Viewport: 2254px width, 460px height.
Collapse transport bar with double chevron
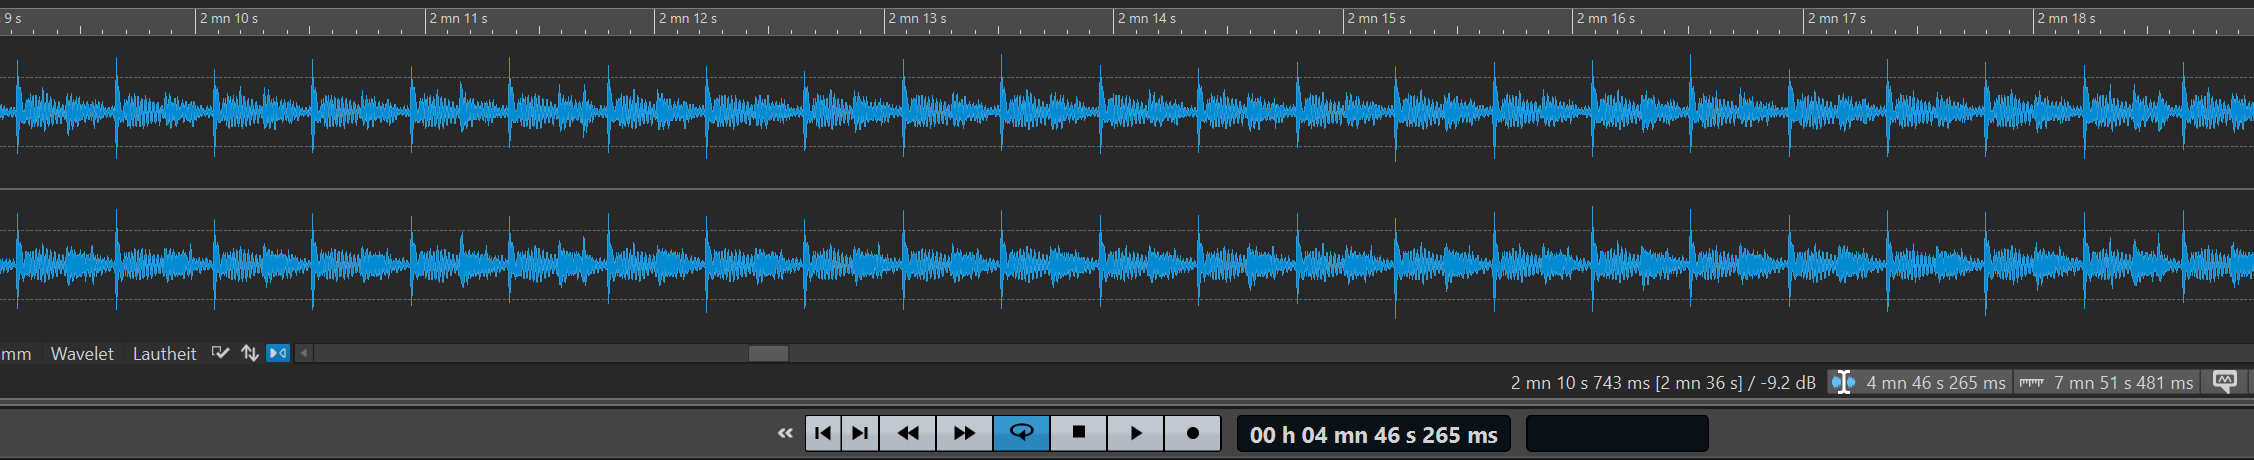pos(785,433)
